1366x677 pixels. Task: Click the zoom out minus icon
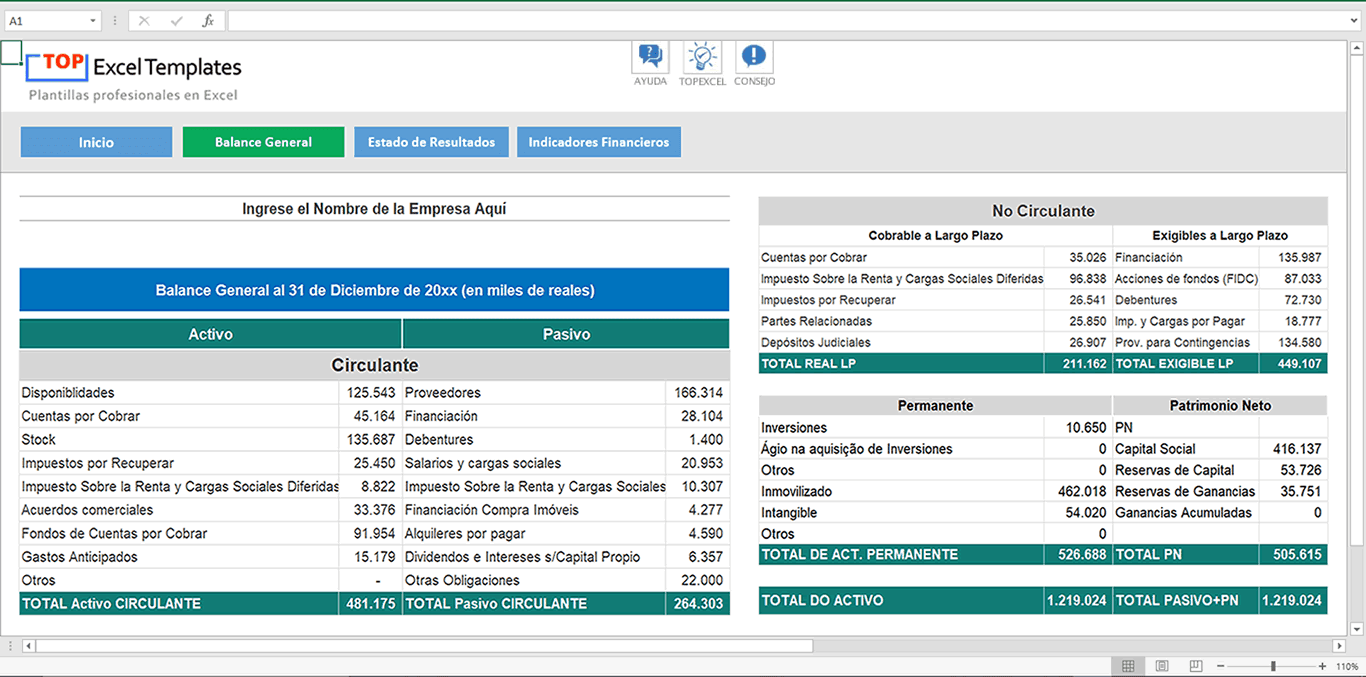tap(1221, 666)
